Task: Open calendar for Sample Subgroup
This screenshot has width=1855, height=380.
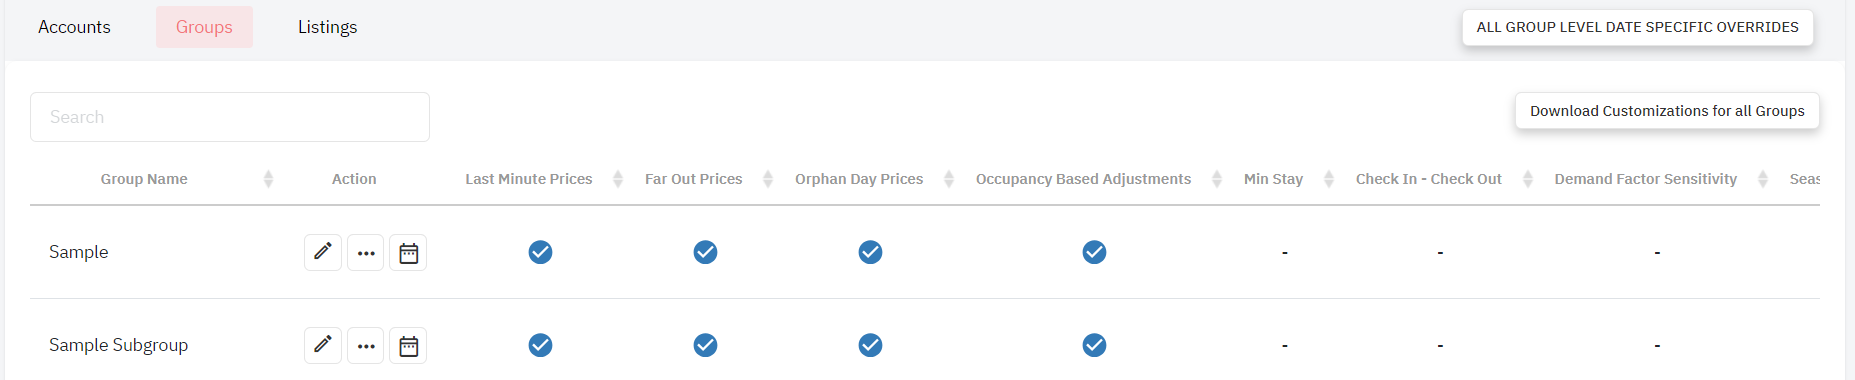Action: [x=408, y=345]
